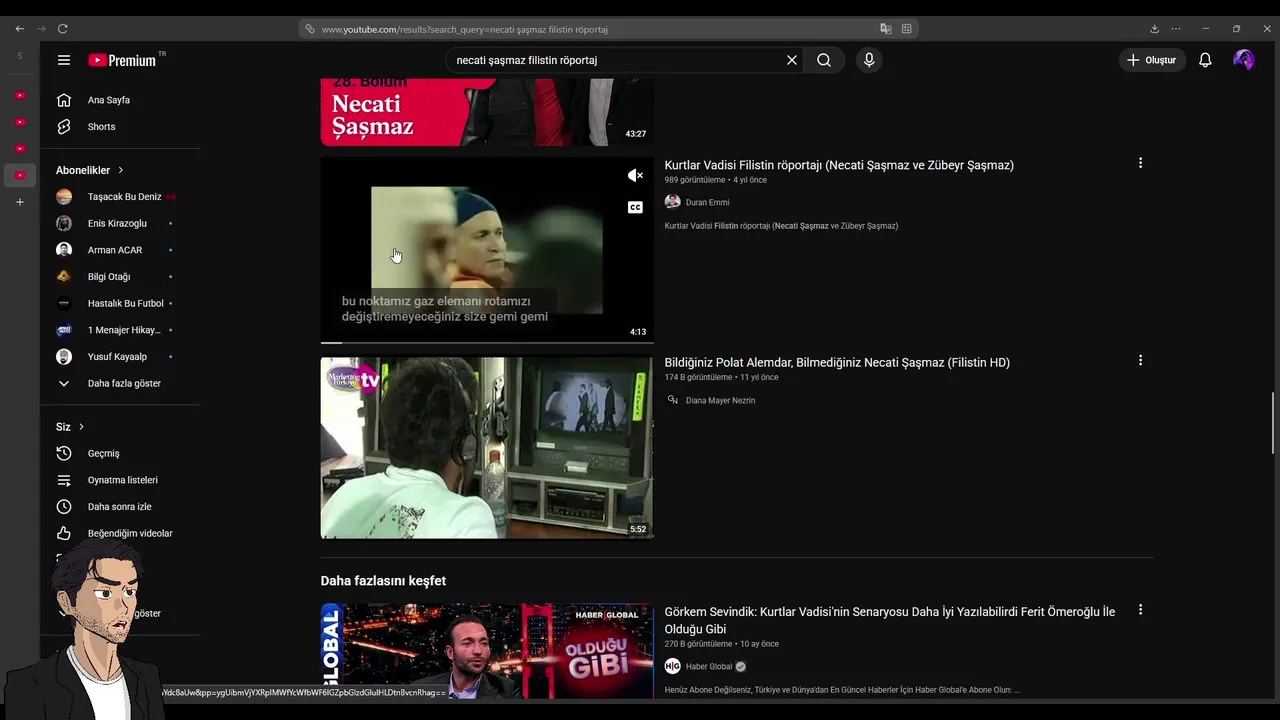The width and height of the screenshot is (1280, 720).
Task: Open the 43:27 Necati Şaşmaz thumbnail
Action: 487,112
